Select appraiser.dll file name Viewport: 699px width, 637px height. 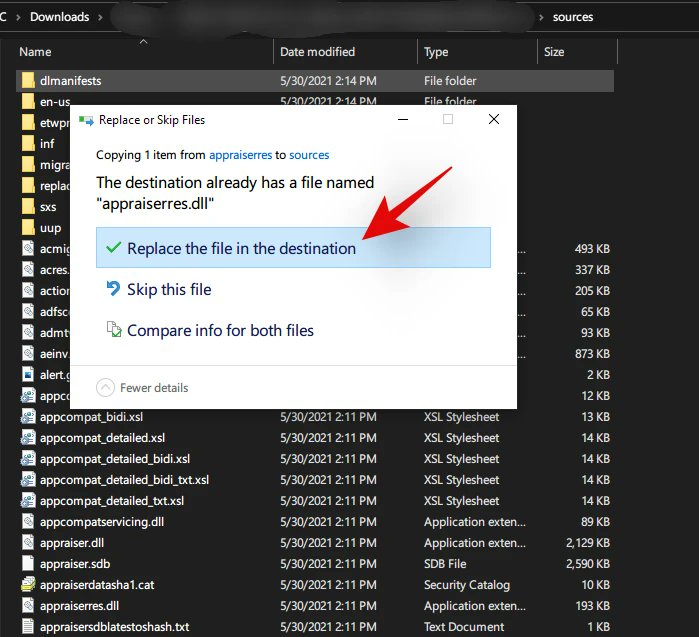pos(72,542)
